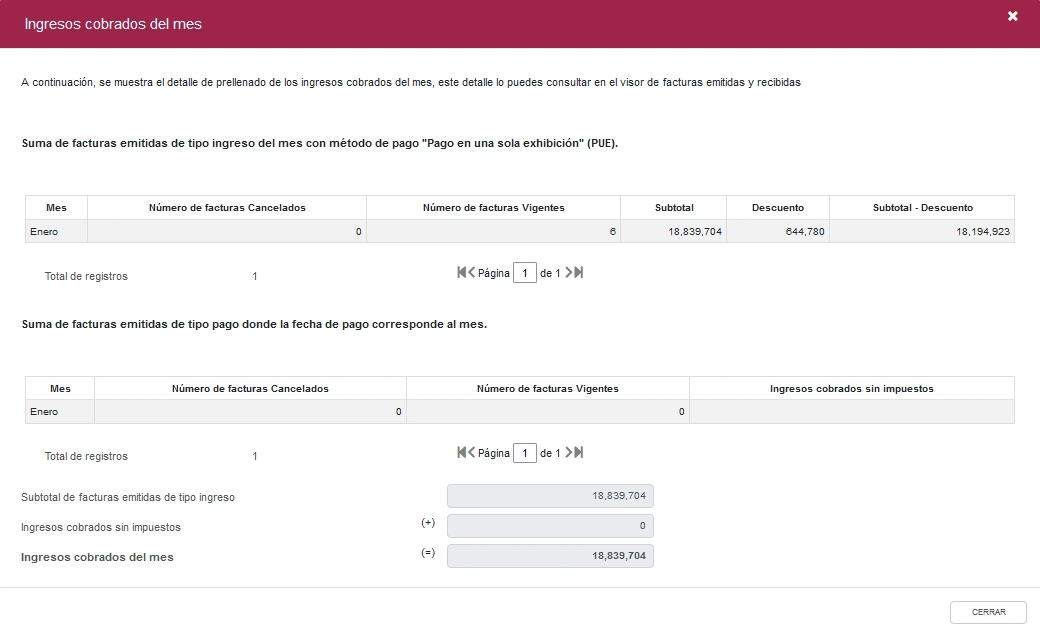This screenshot has height=635, width=1040.
Task: Go to next page of tipo pago table
Action: click(568, 453)
